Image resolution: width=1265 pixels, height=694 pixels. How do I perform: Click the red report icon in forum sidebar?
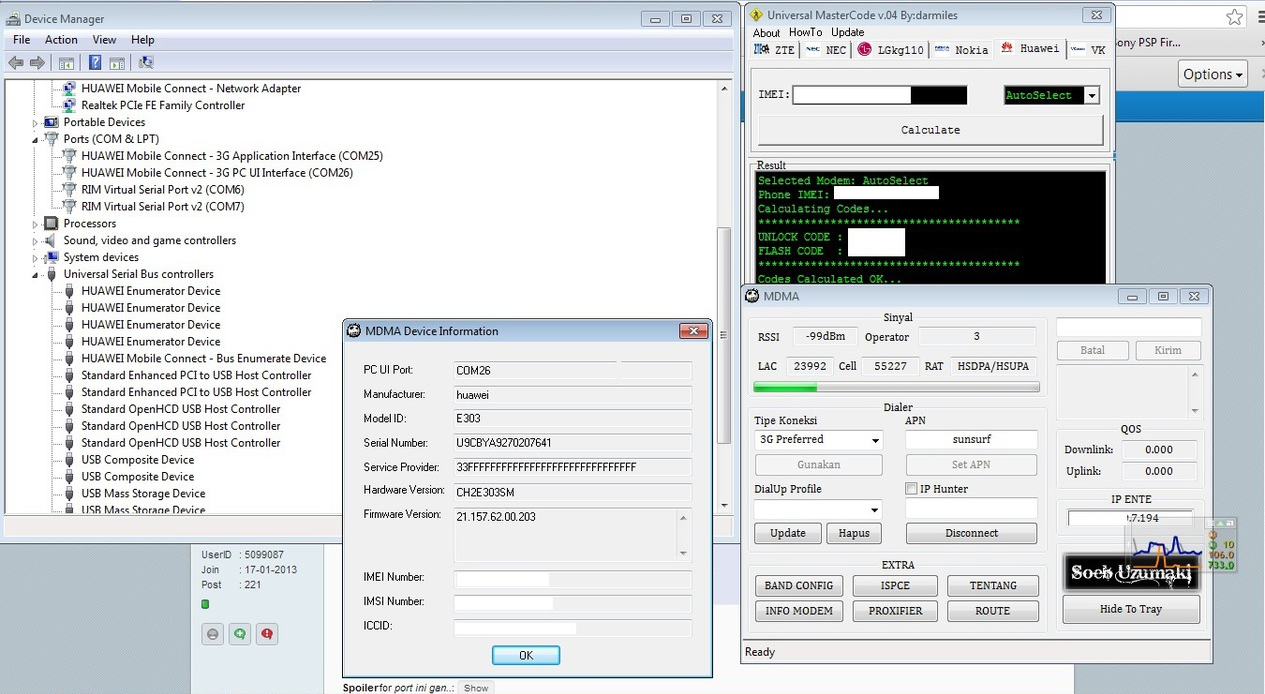point(266,634)
